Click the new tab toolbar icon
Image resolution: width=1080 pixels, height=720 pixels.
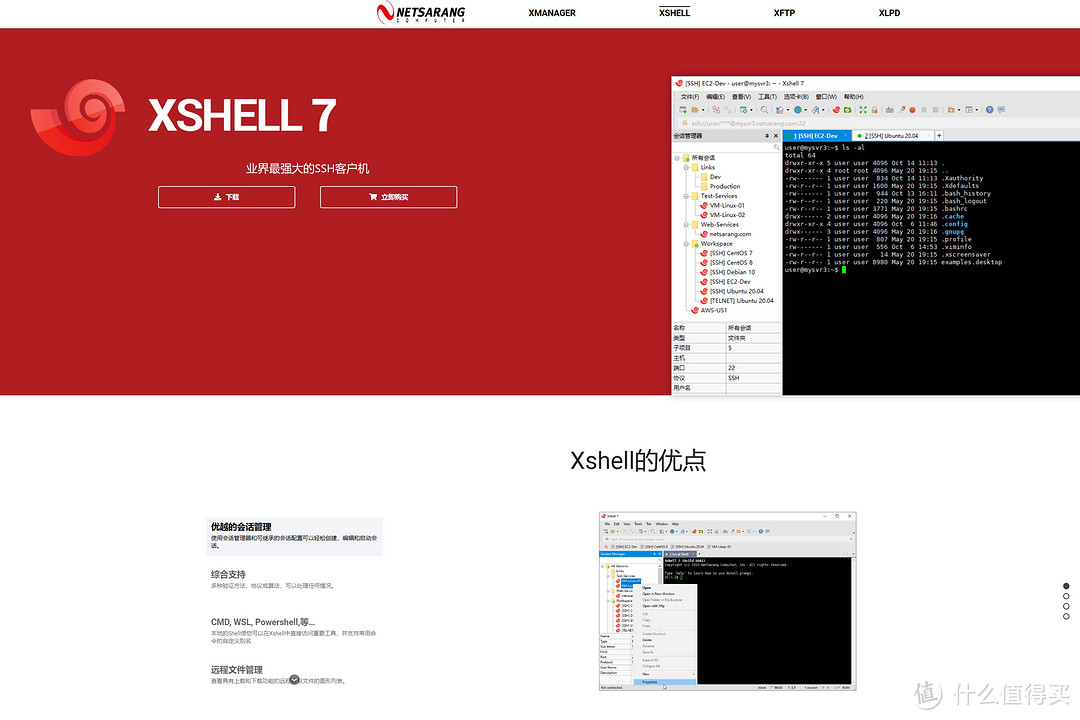(x=743, y=110)
